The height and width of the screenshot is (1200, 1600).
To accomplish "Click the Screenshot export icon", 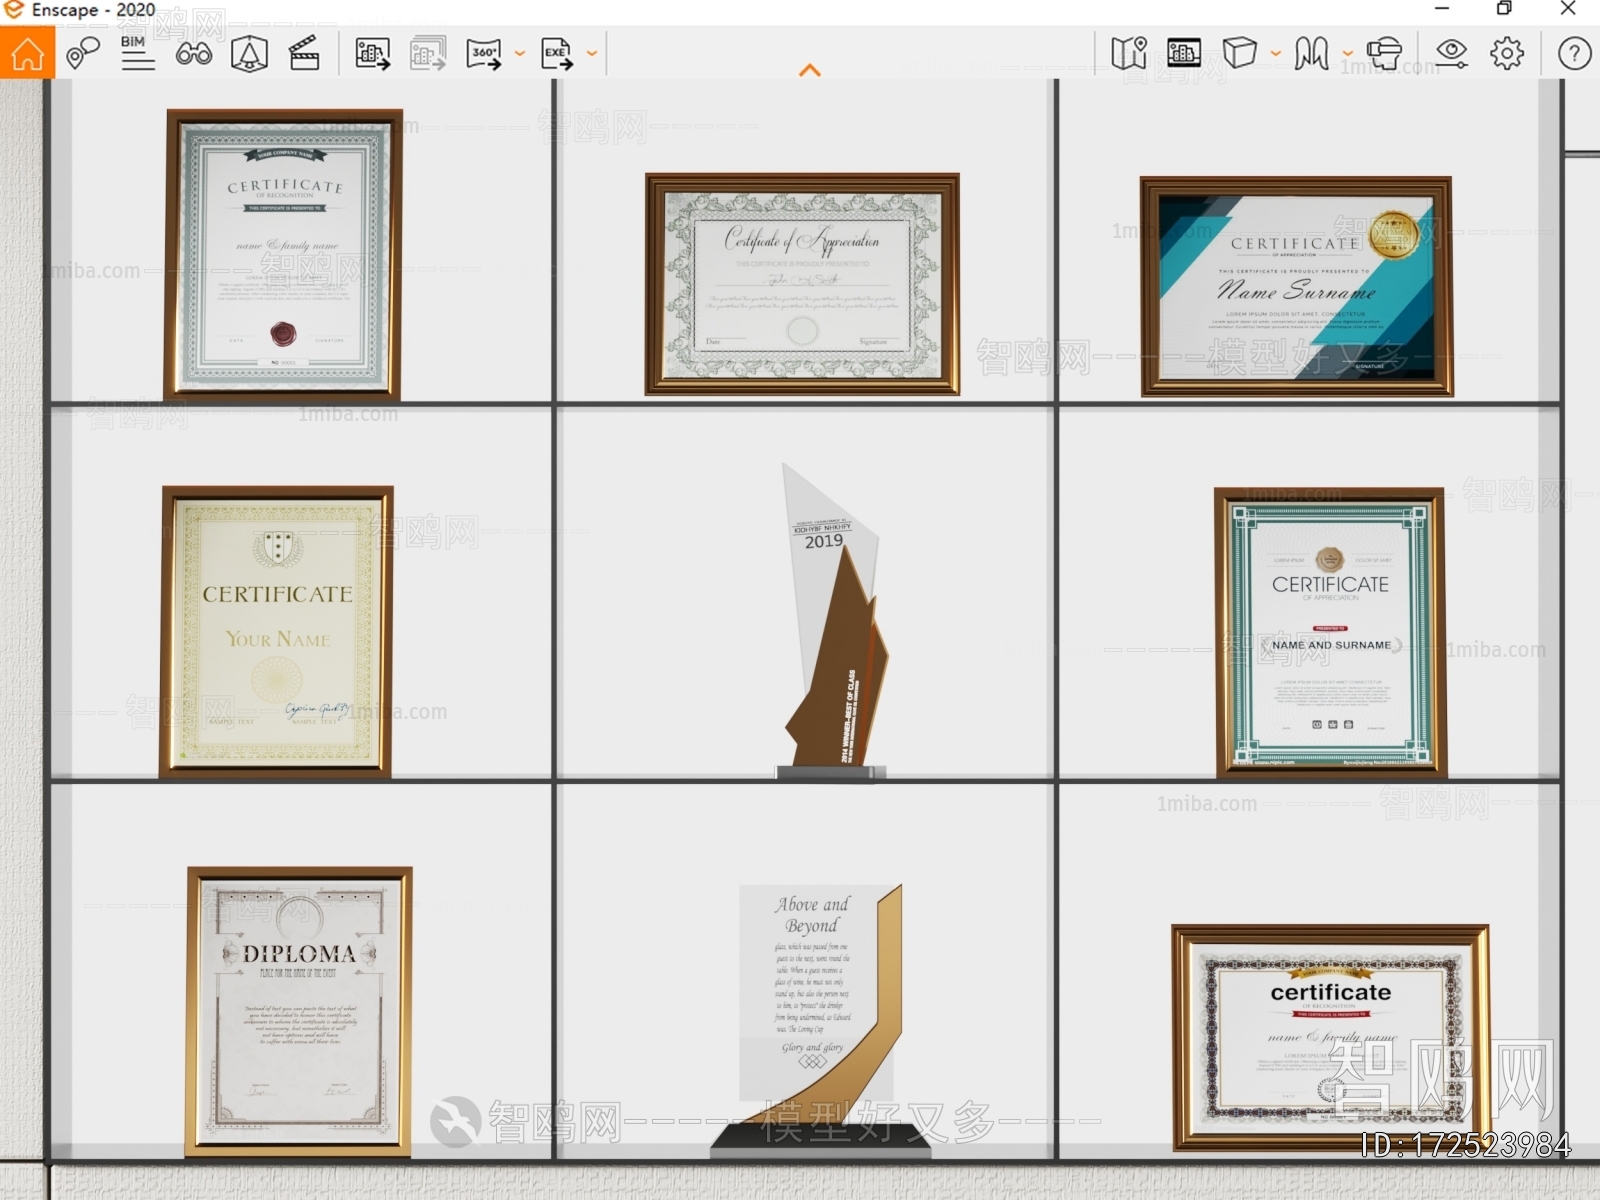I will point(373,53).
